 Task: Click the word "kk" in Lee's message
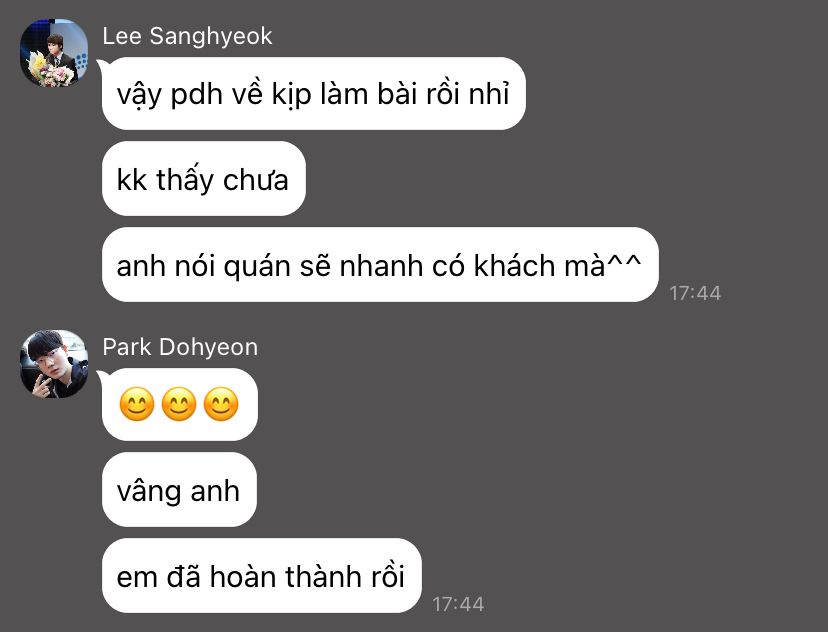(x=131, y=180)
